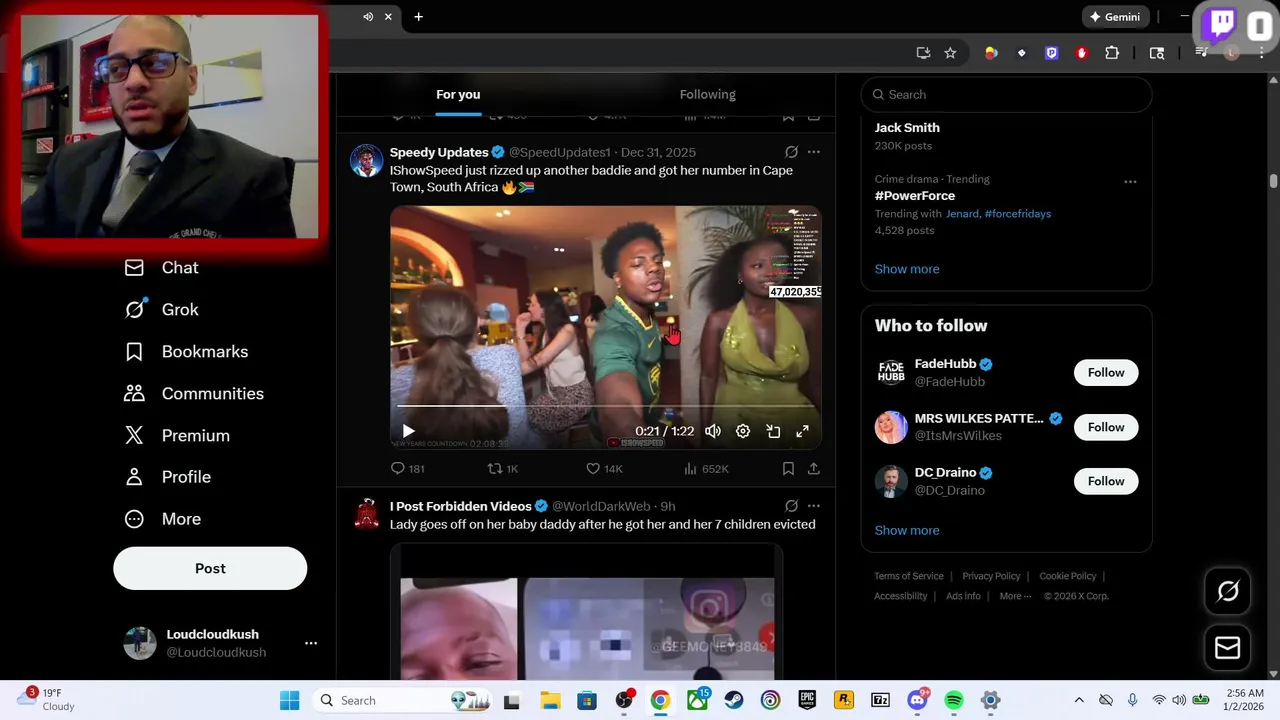Open the Jenard trending link
Viewport: 1280px width, 720px height.
962,213
